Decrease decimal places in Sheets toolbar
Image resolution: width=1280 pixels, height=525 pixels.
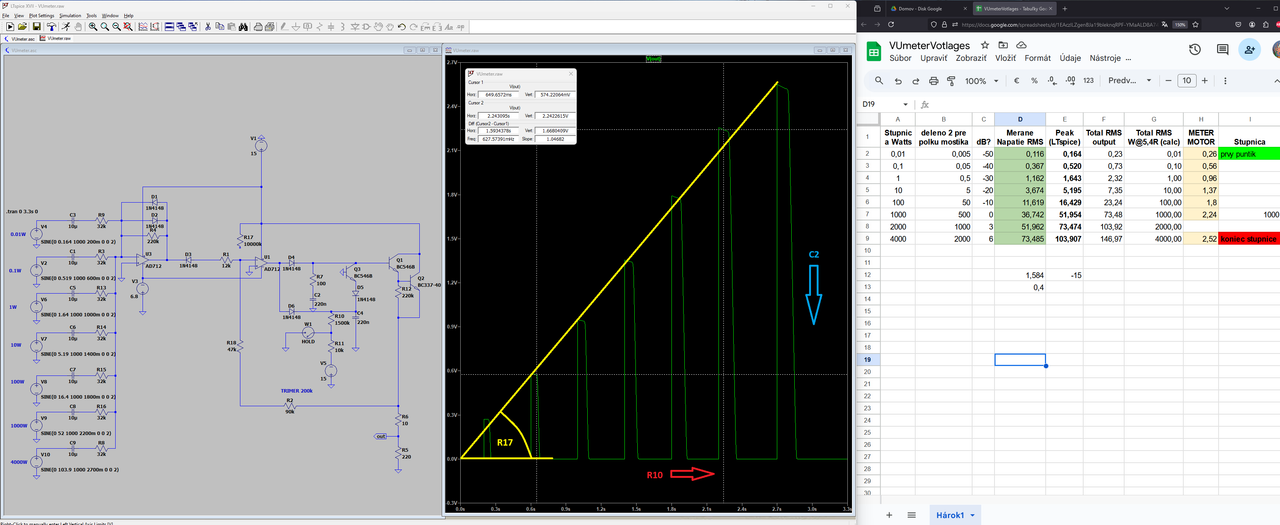pos(1052,81)
